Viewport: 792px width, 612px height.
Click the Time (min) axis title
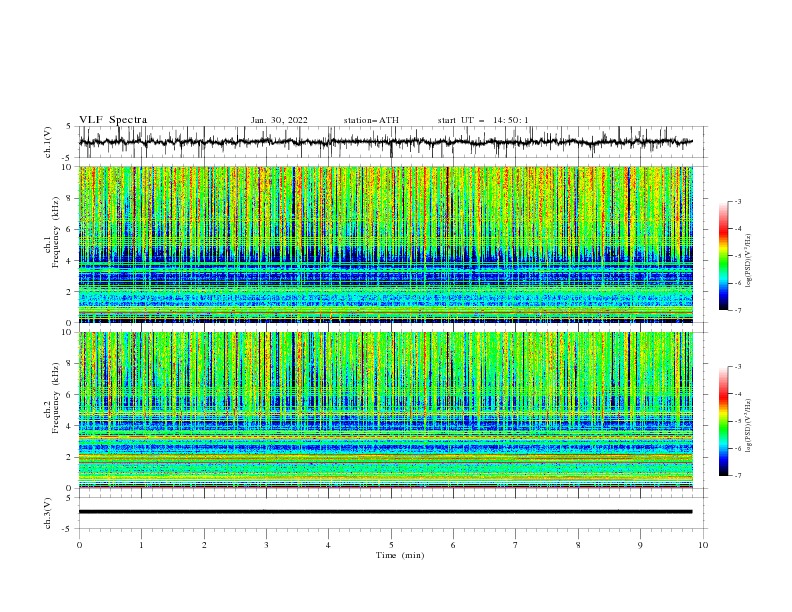click(x=400, y=555)
